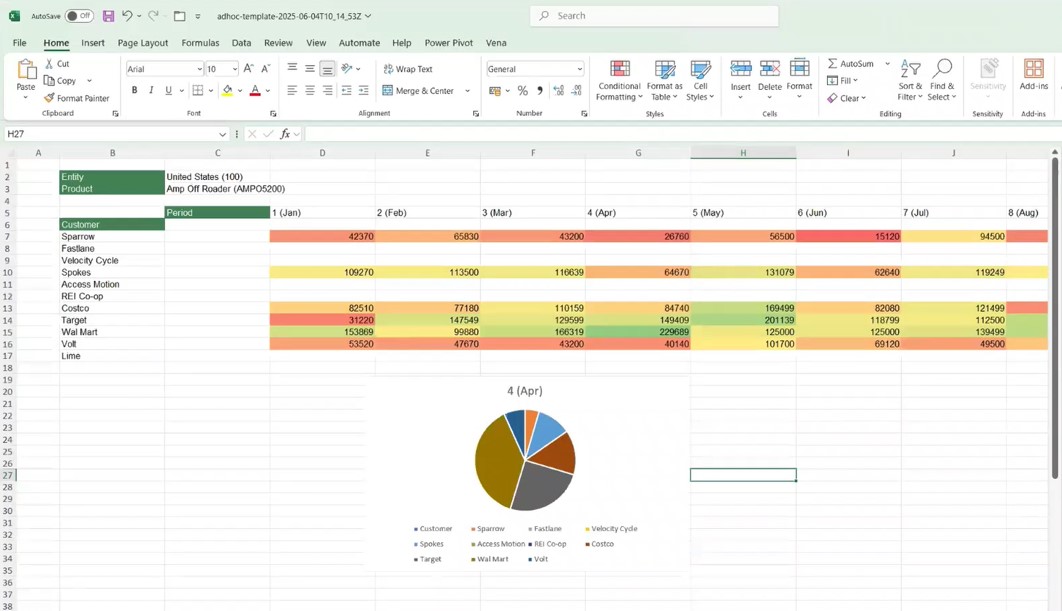Toggle Bold formatting
Image resolution: width=1062 pixels, height=611 pixels.
click(134, 91)
